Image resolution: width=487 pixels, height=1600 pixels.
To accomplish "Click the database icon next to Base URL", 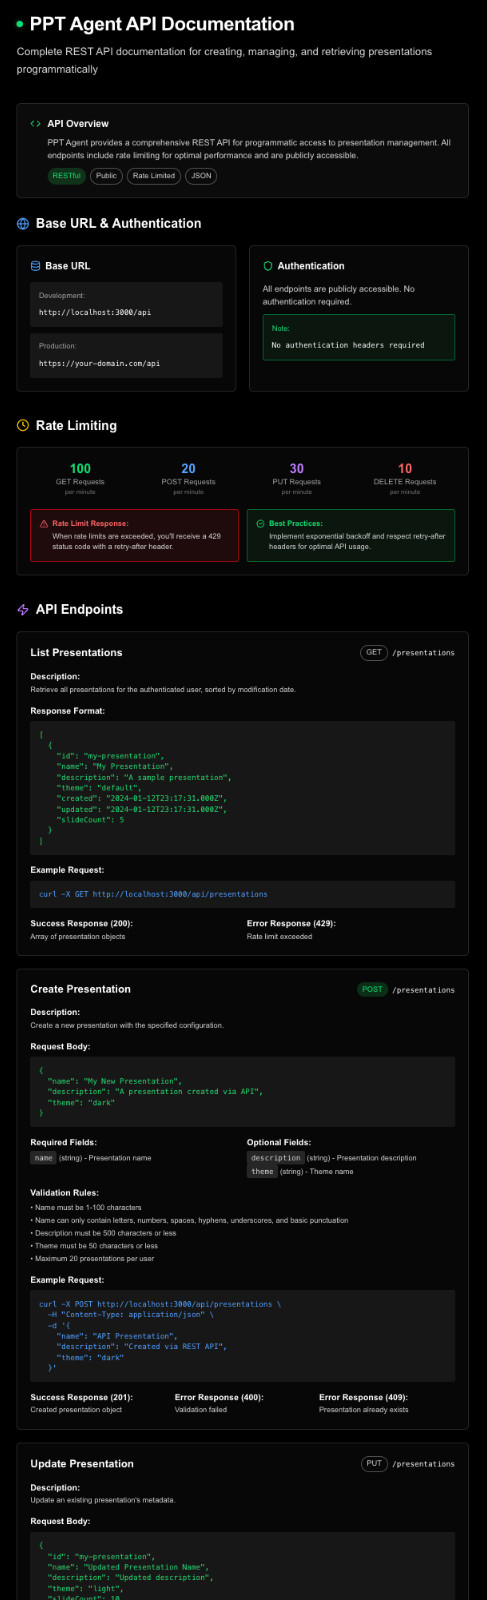I will (36, 266).
